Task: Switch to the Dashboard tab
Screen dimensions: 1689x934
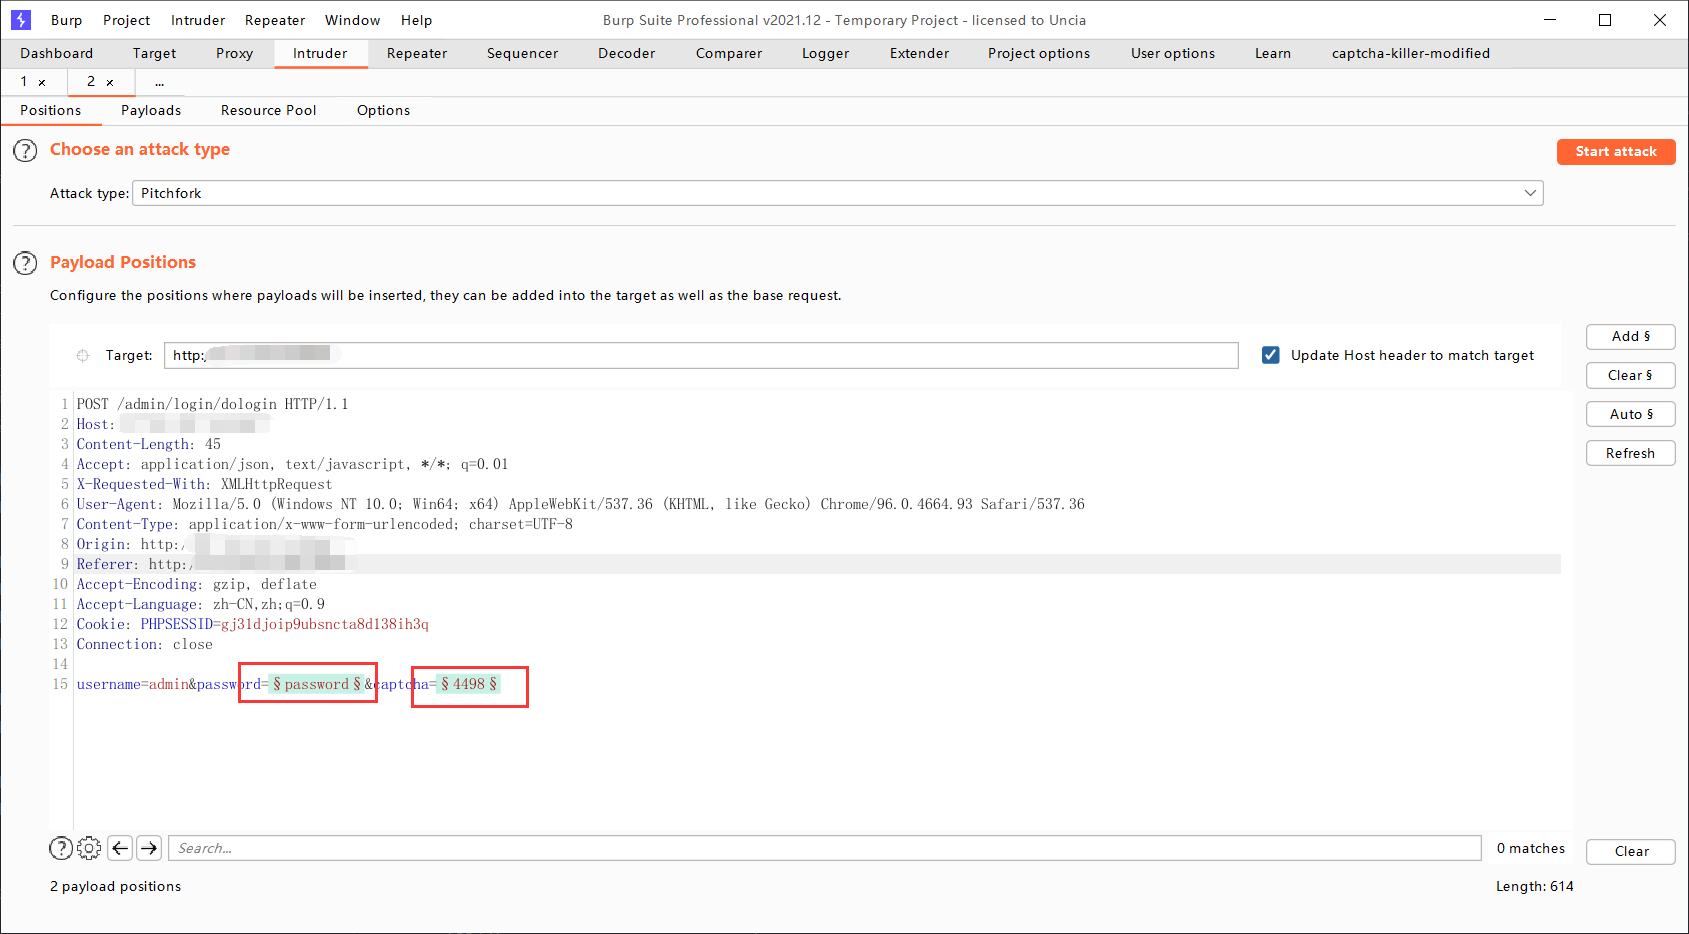Action: 57,53
